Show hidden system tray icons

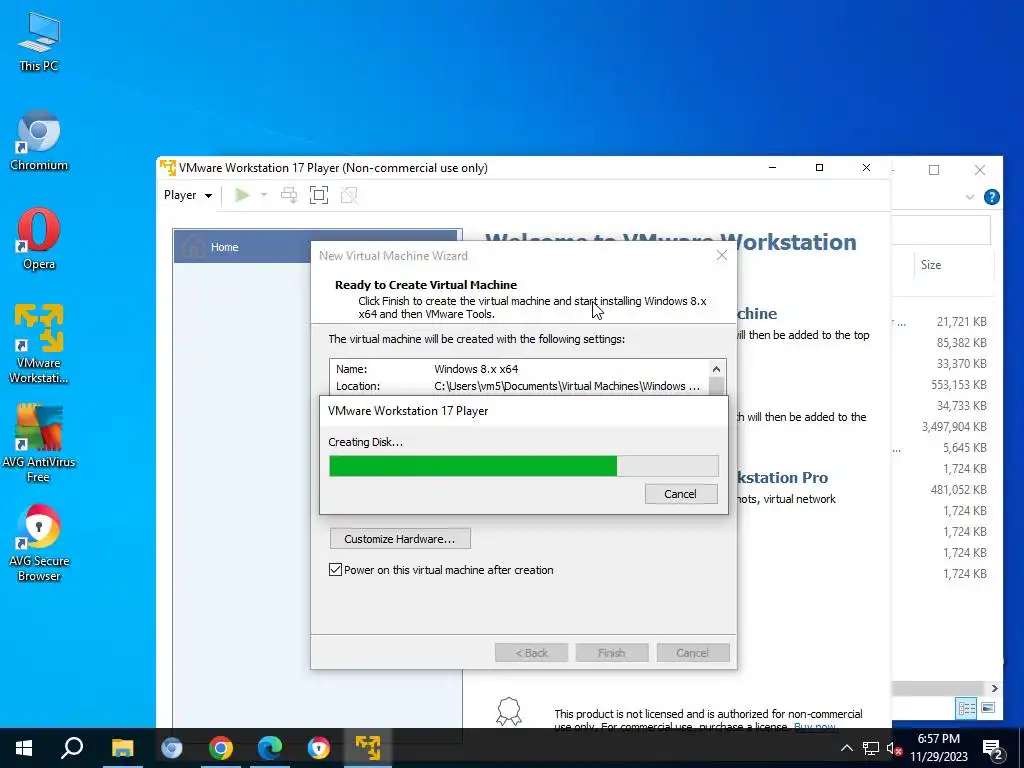point(846,748)
